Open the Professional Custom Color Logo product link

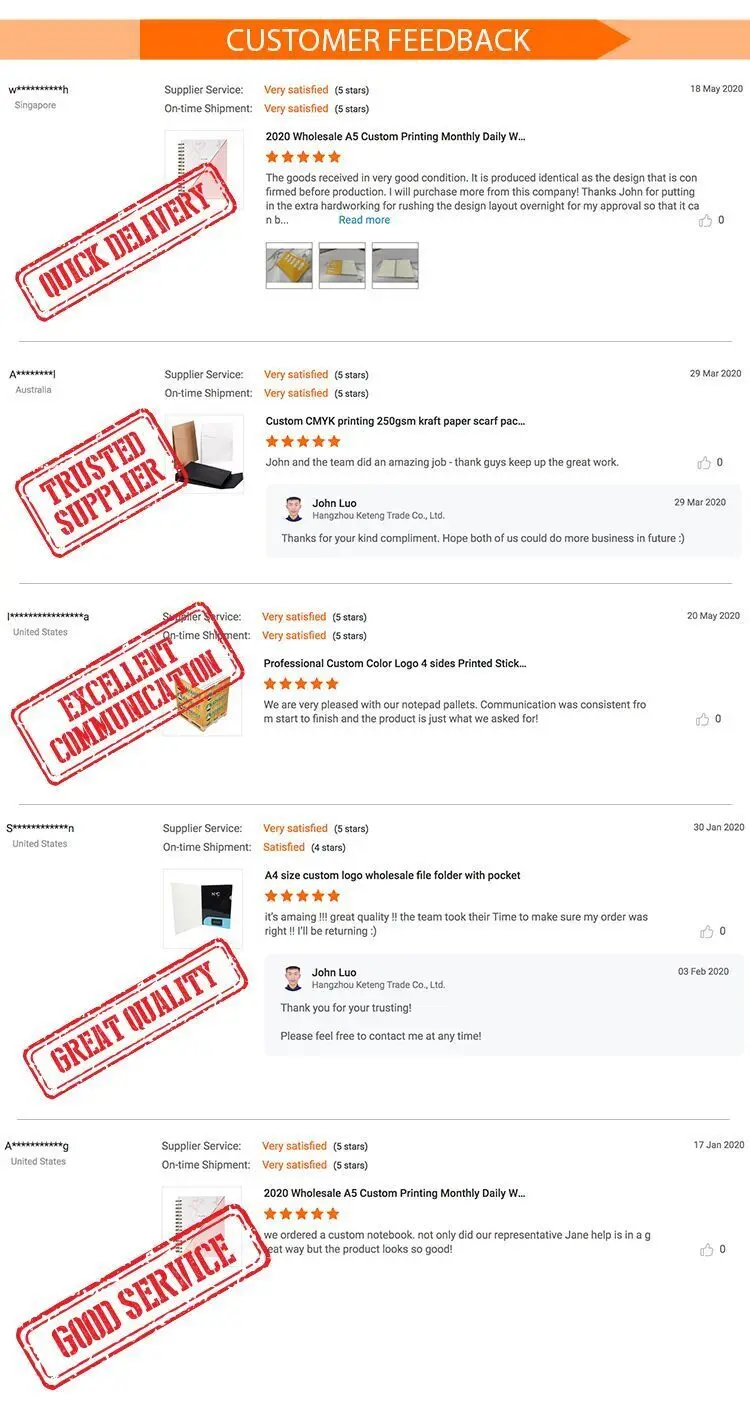pyautogui.click(x=395, y=663)
